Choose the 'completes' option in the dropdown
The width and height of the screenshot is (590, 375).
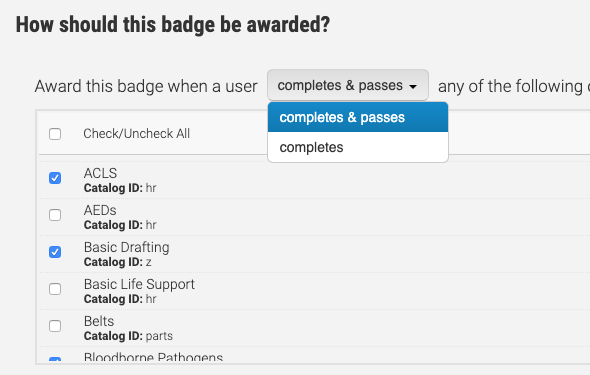click(358, 147)
